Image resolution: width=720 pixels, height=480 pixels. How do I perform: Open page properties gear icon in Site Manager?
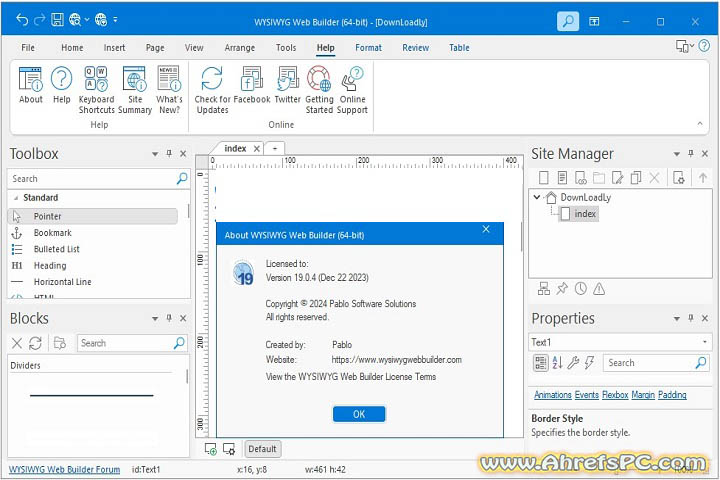(x=678, y=178)
